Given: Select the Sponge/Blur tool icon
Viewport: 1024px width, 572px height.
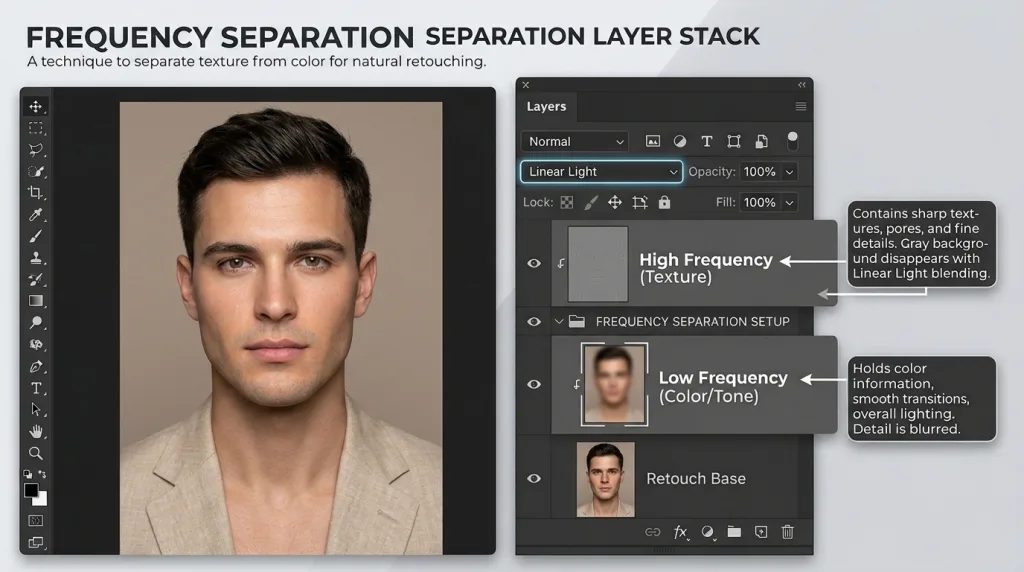Looking at the screenshot, I should point(35,344).
